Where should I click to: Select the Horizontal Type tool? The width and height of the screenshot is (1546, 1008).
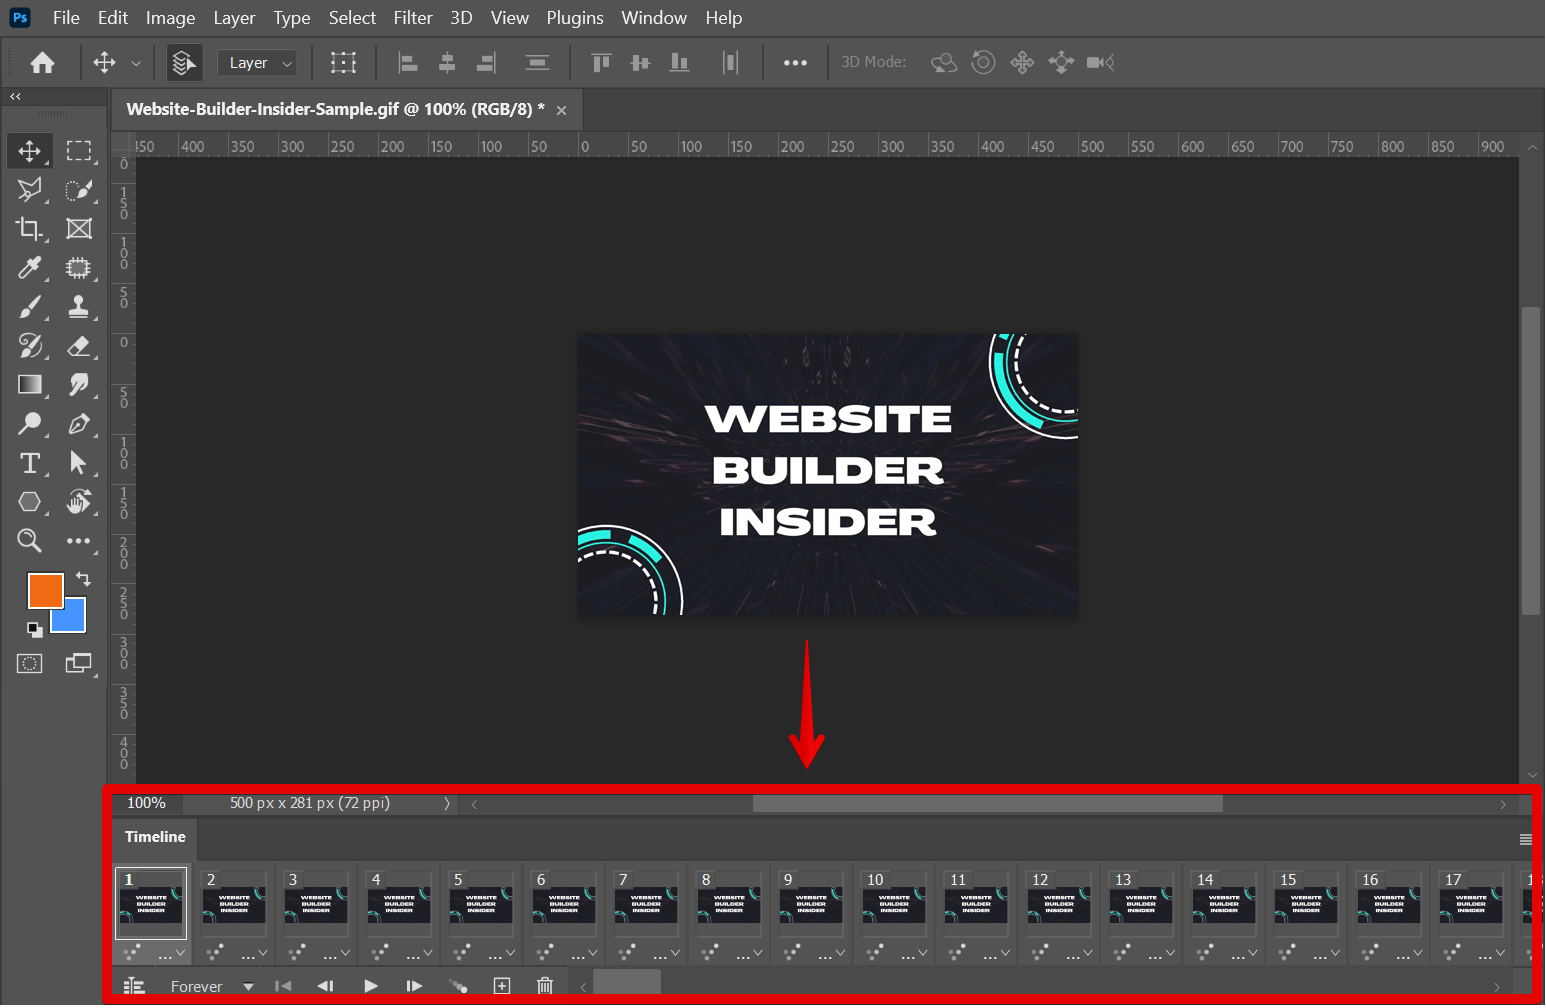30,463
